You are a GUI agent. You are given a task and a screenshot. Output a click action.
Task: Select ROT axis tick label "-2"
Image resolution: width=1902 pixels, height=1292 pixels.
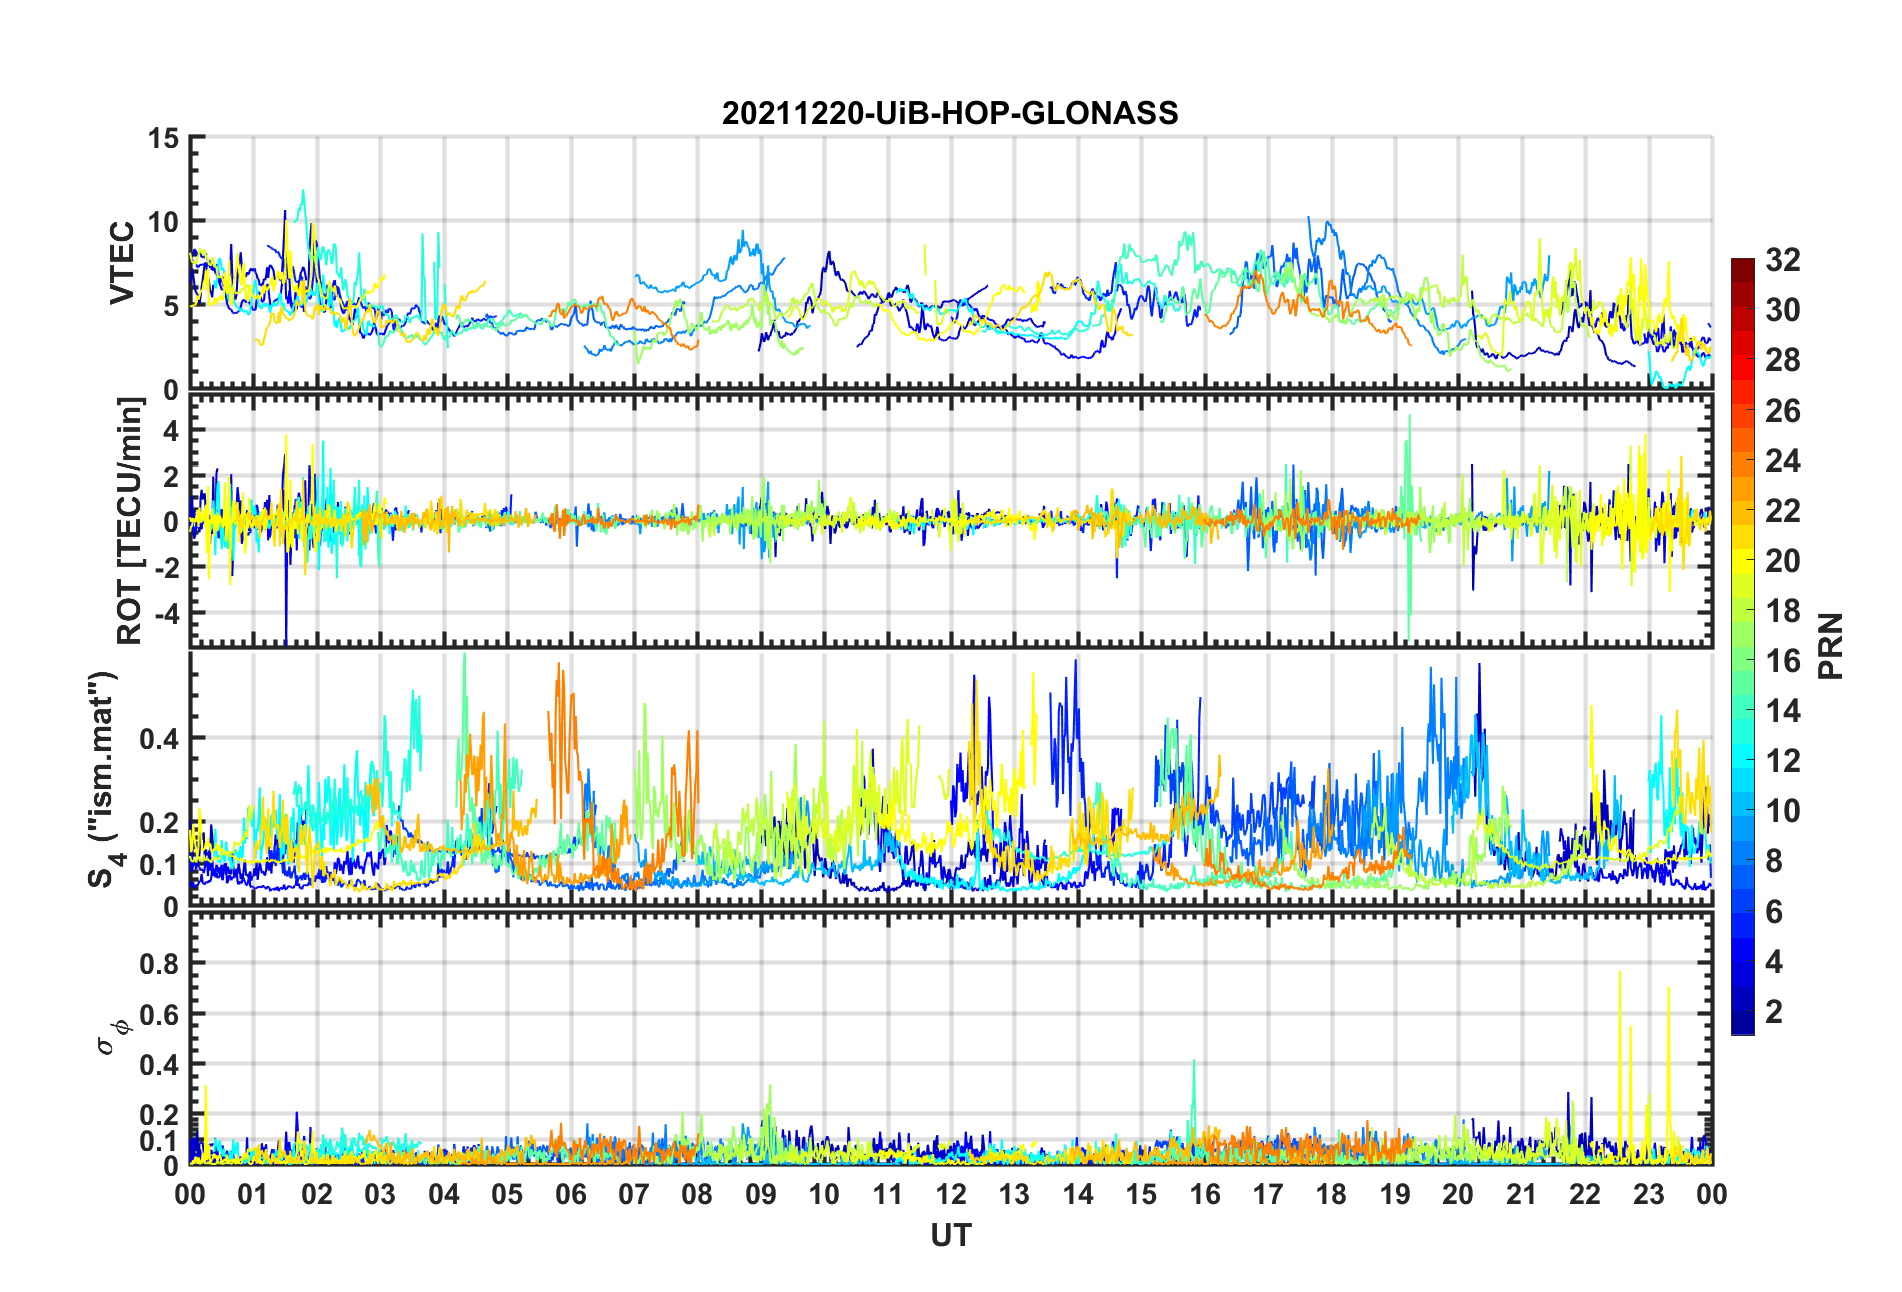tap(166, 566)
